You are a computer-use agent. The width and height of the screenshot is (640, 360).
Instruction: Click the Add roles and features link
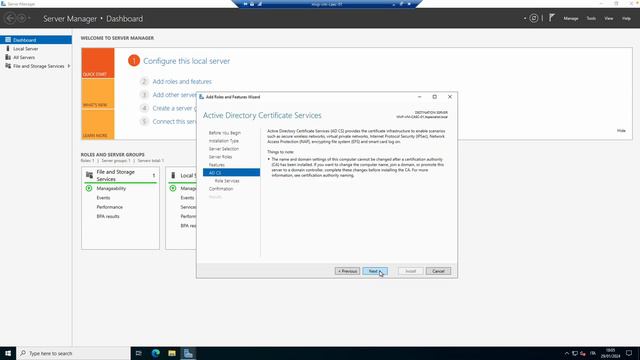(182, 82)
